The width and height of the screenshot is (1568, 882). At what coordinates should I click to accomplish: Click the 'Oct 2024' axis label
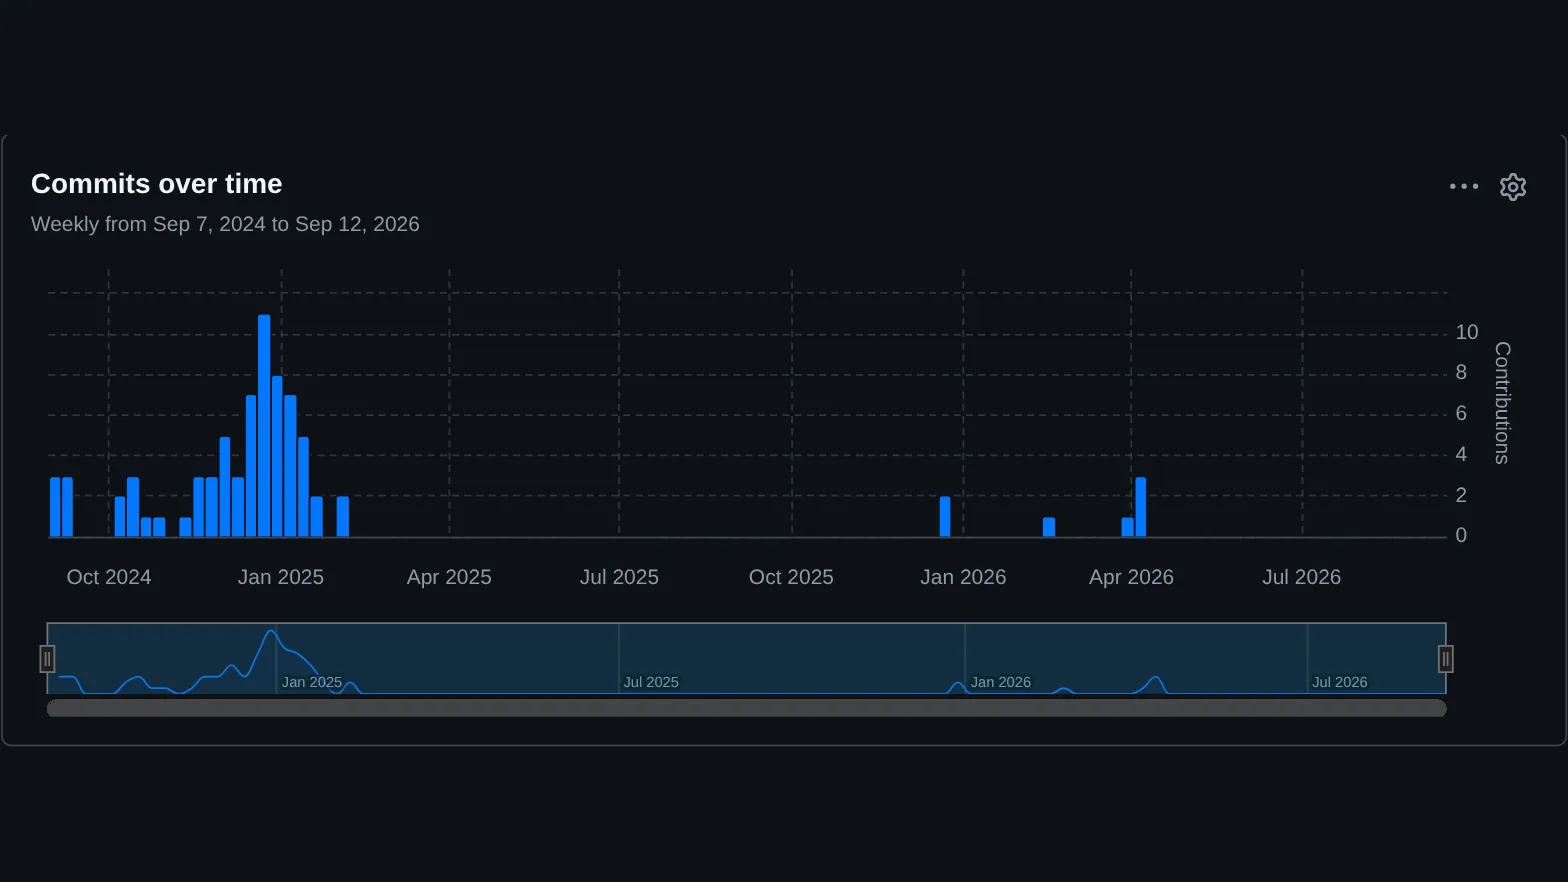(x=109, y=577)
